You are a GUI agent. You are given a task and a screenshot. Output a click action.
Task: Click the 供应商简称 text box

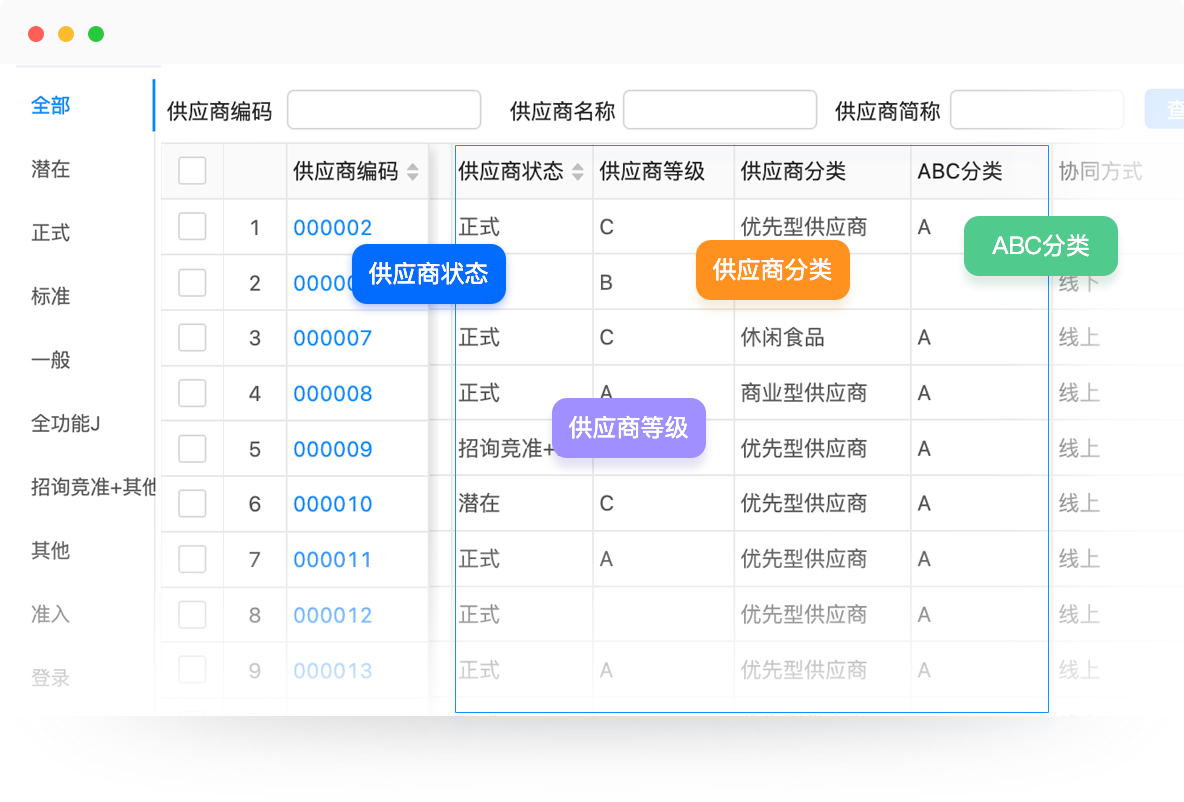tap(1036, 110)
